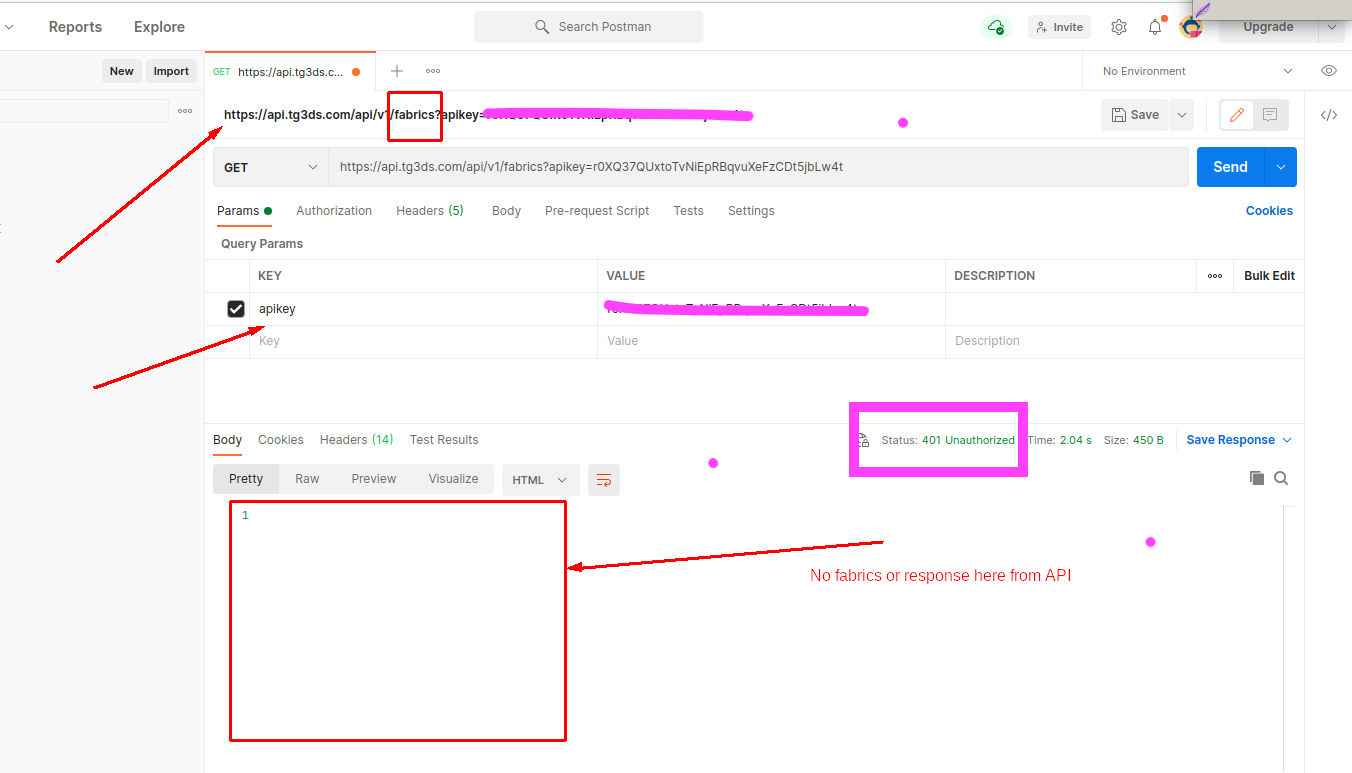Open the request Settings tab
This screenshot has width=1352, height=773.
click(x=751, y=211)
